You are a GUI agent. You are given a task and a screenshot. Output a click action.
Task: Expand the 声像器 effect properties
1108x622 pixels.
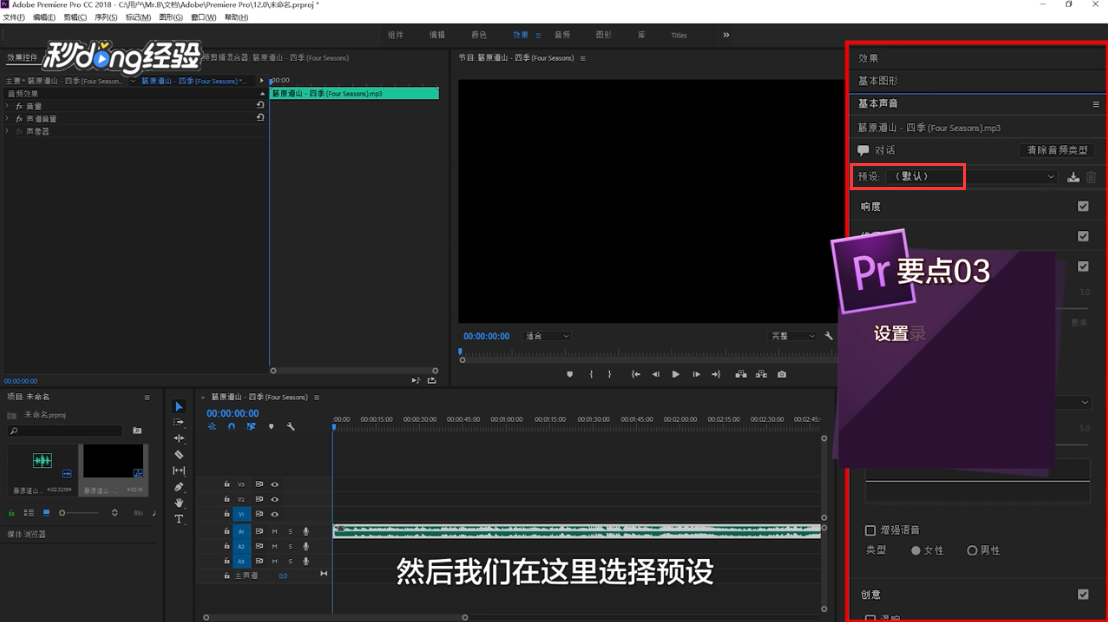pyautogui.click(x=8, y=131)
